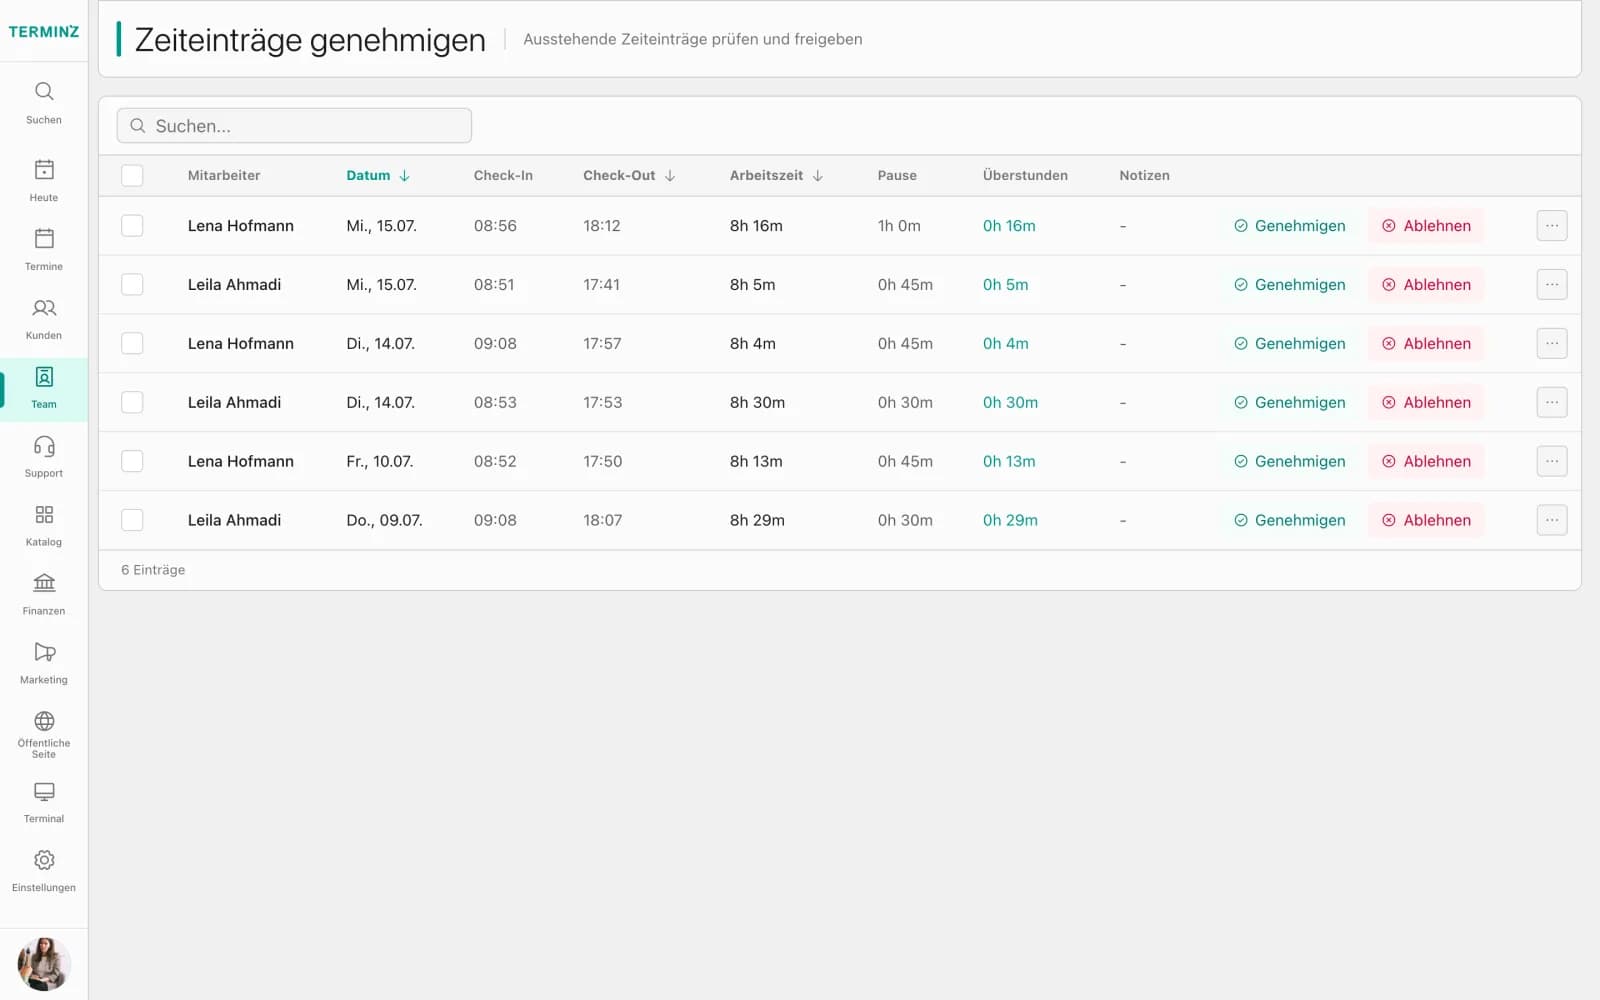Approve Lena Hofmann's 15.07. entry

[1289, 226]
